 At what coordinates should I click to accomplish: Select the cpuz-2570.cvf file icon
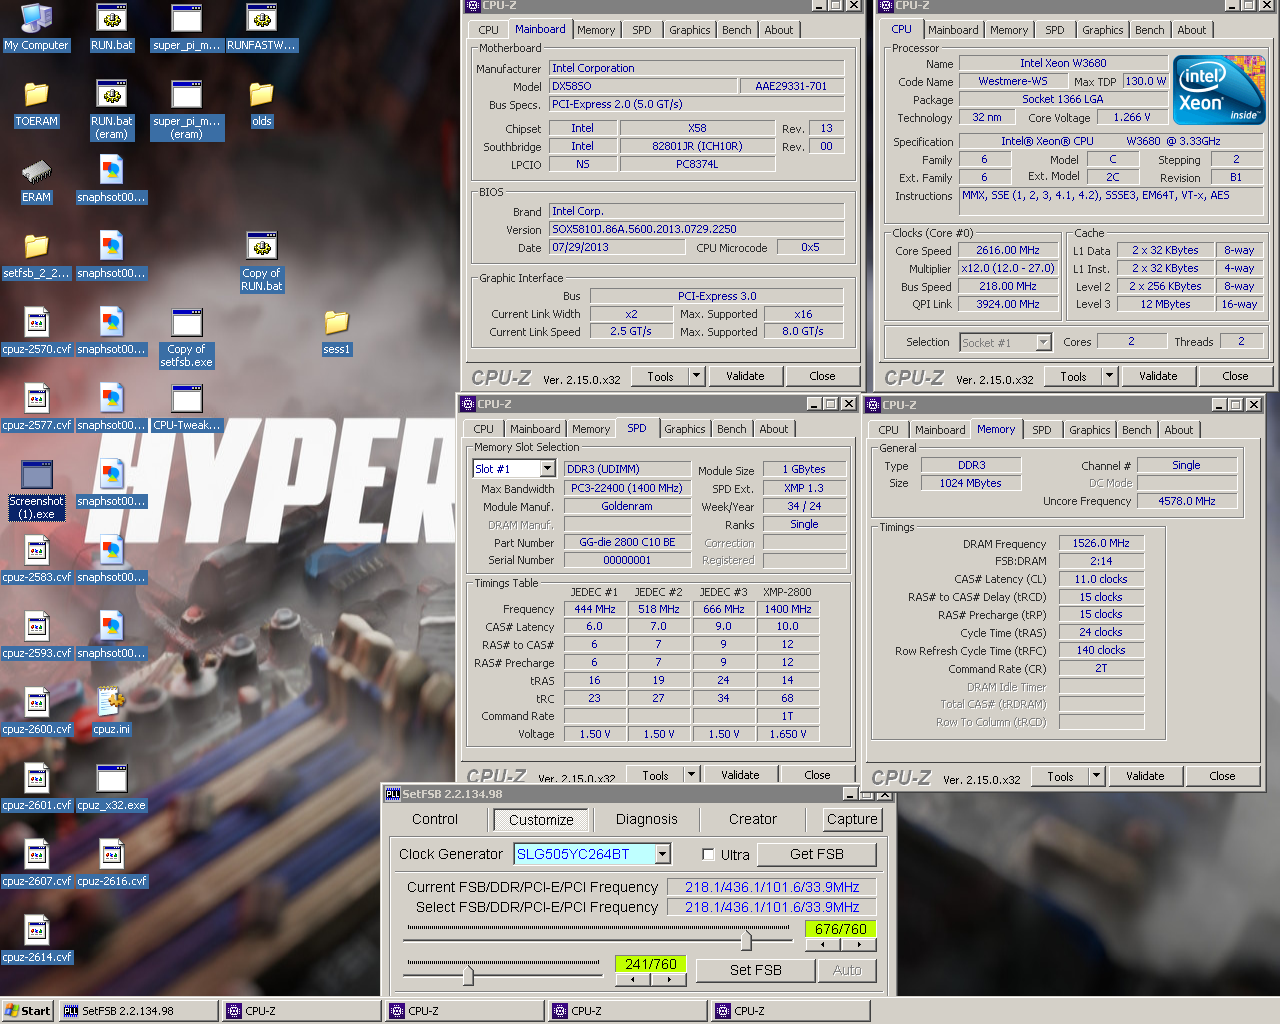(x=37, y=331)
